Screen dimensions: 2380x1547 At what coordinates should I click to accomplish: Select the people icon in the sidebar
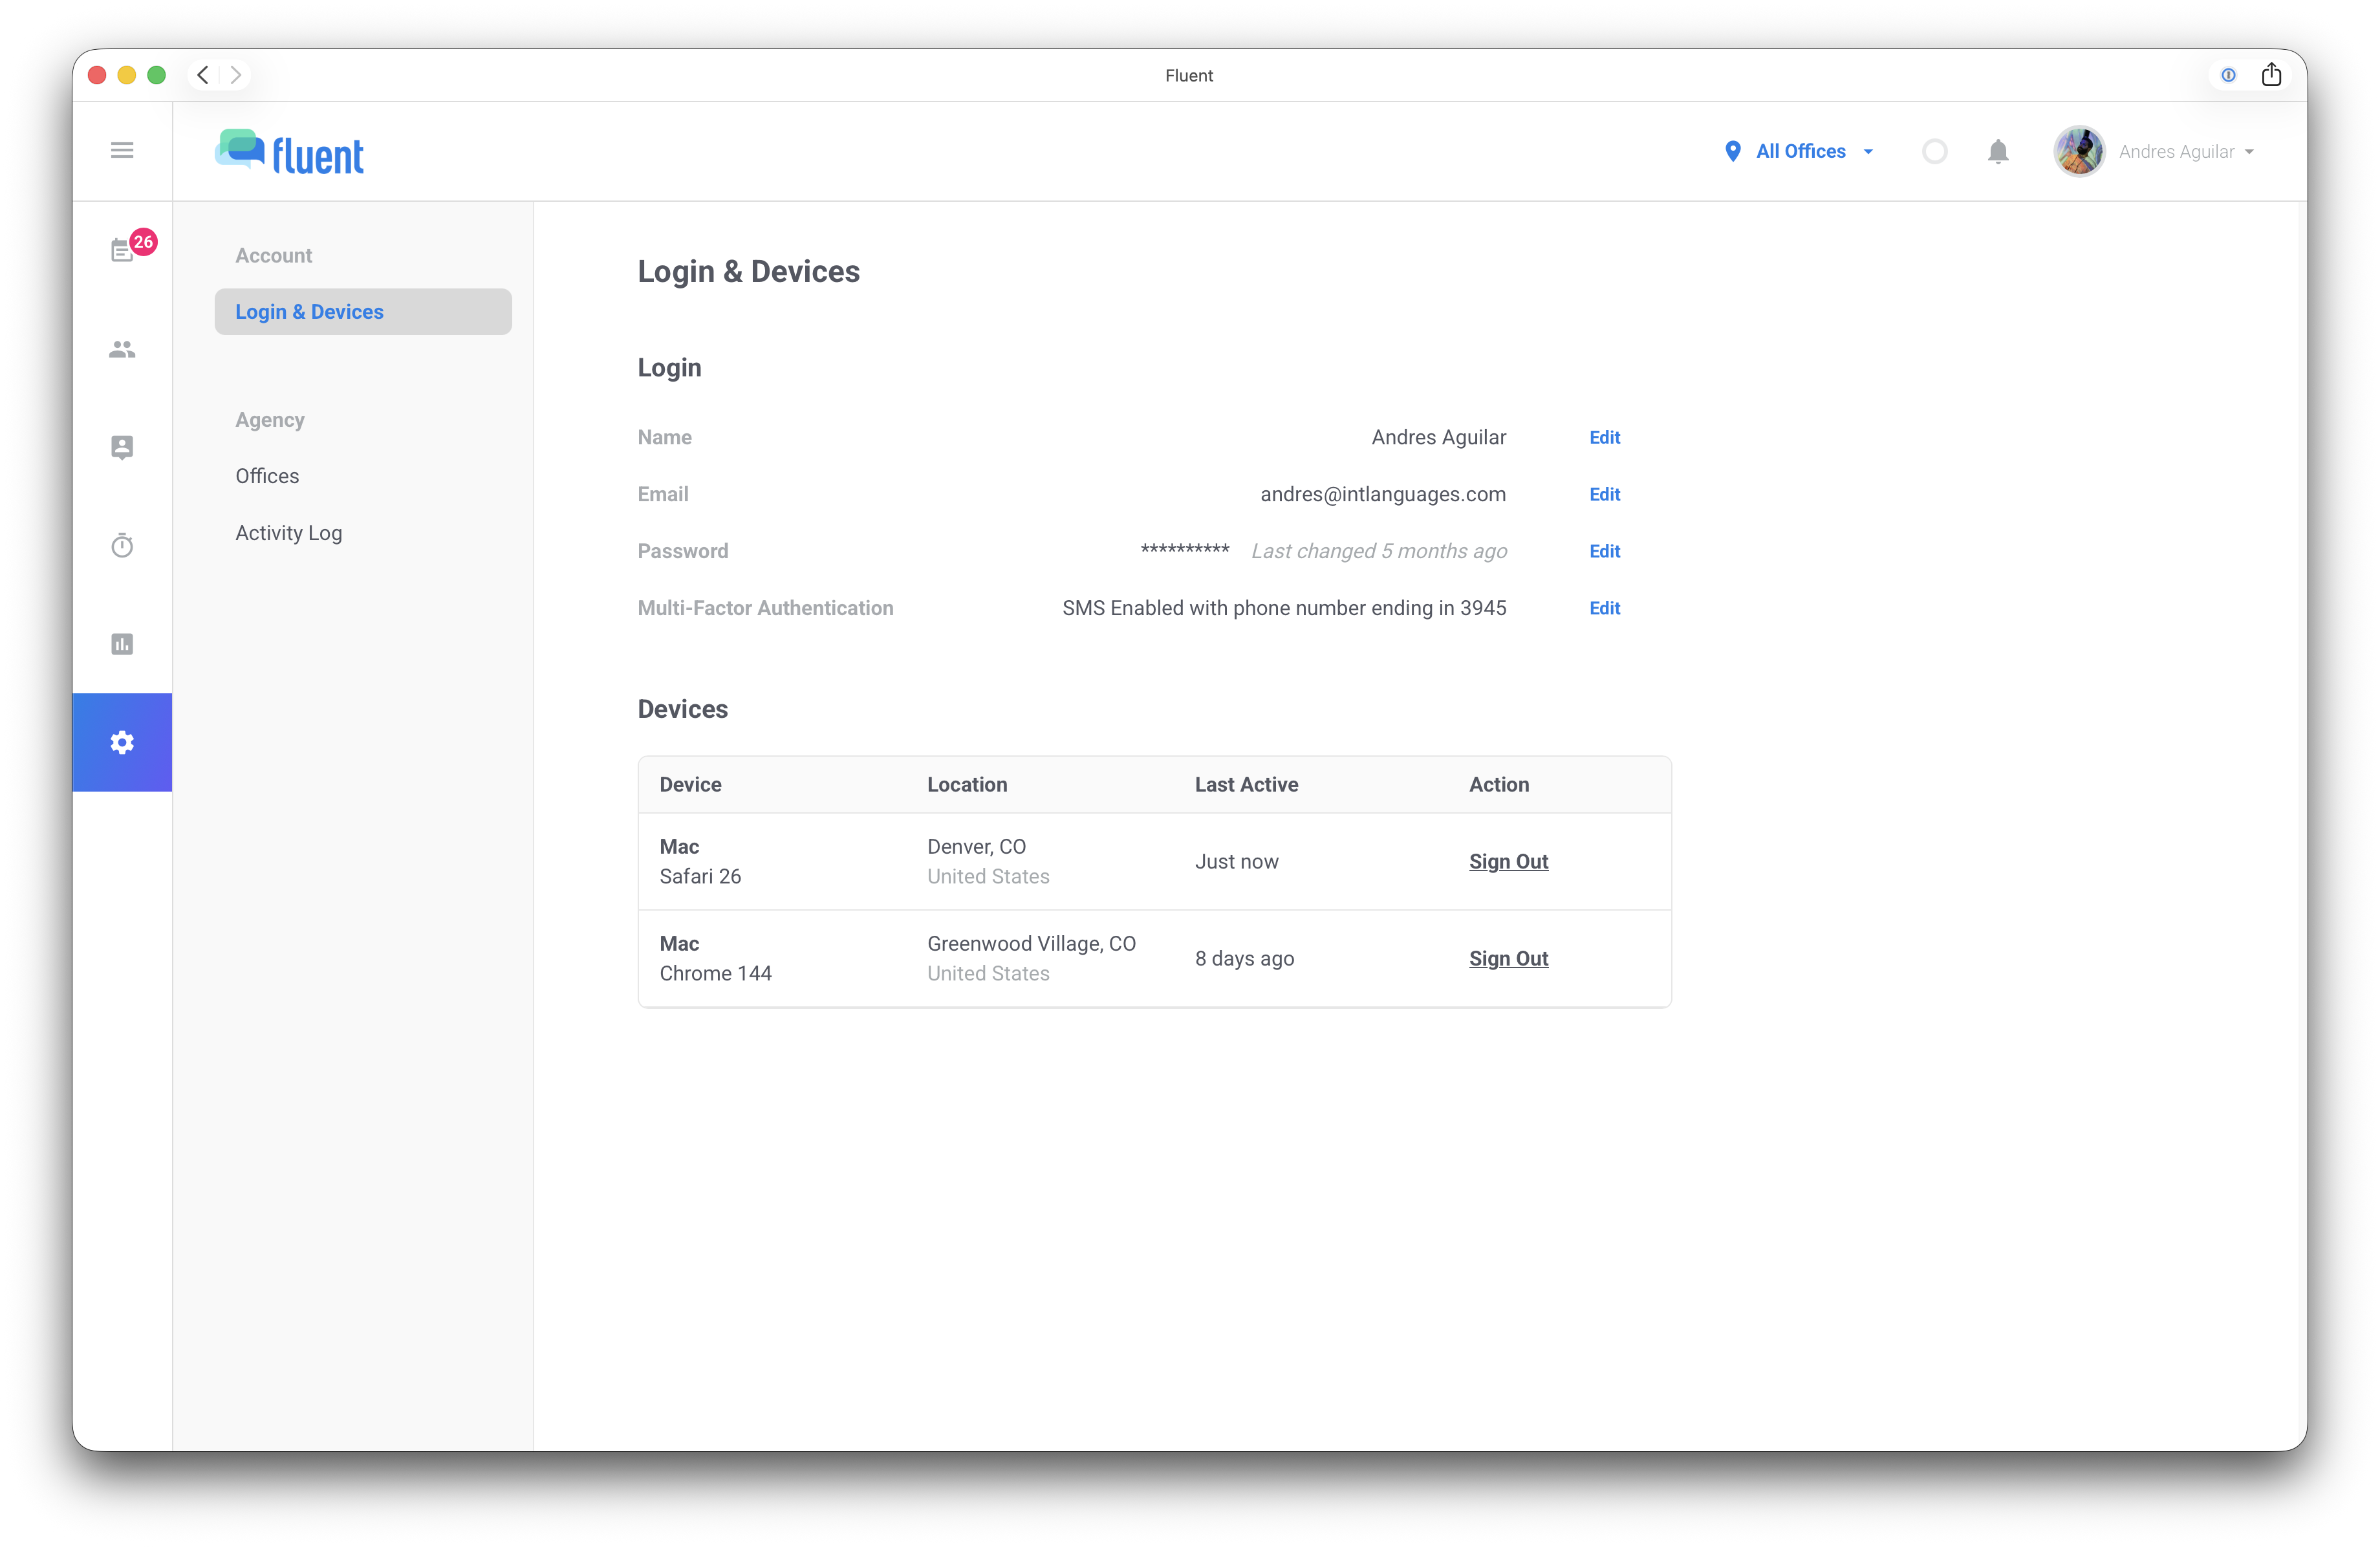(x=122, y=349)
